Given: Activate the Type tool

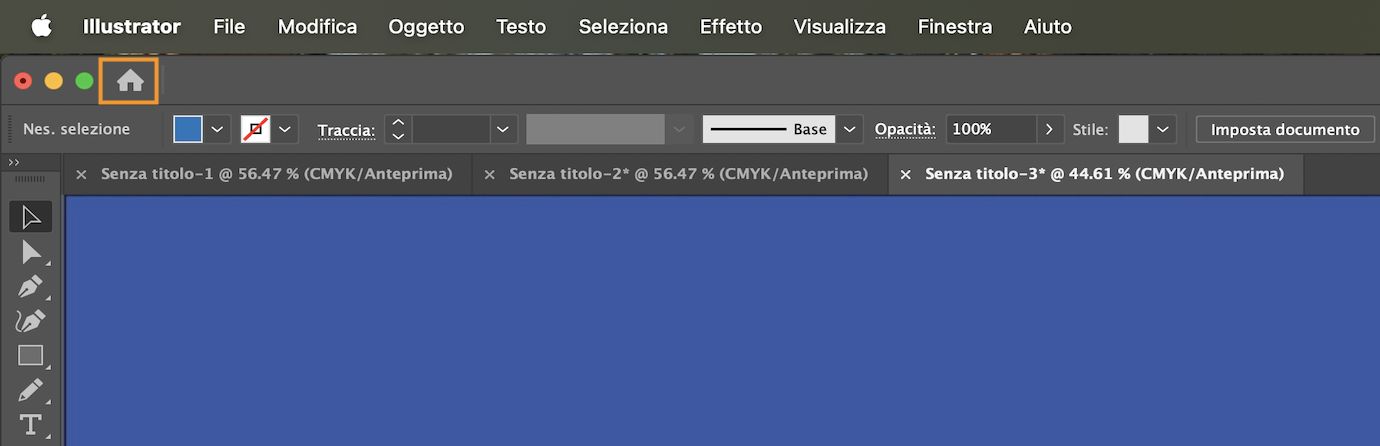Looking at the screenshot, I should [x=31, y=423].
